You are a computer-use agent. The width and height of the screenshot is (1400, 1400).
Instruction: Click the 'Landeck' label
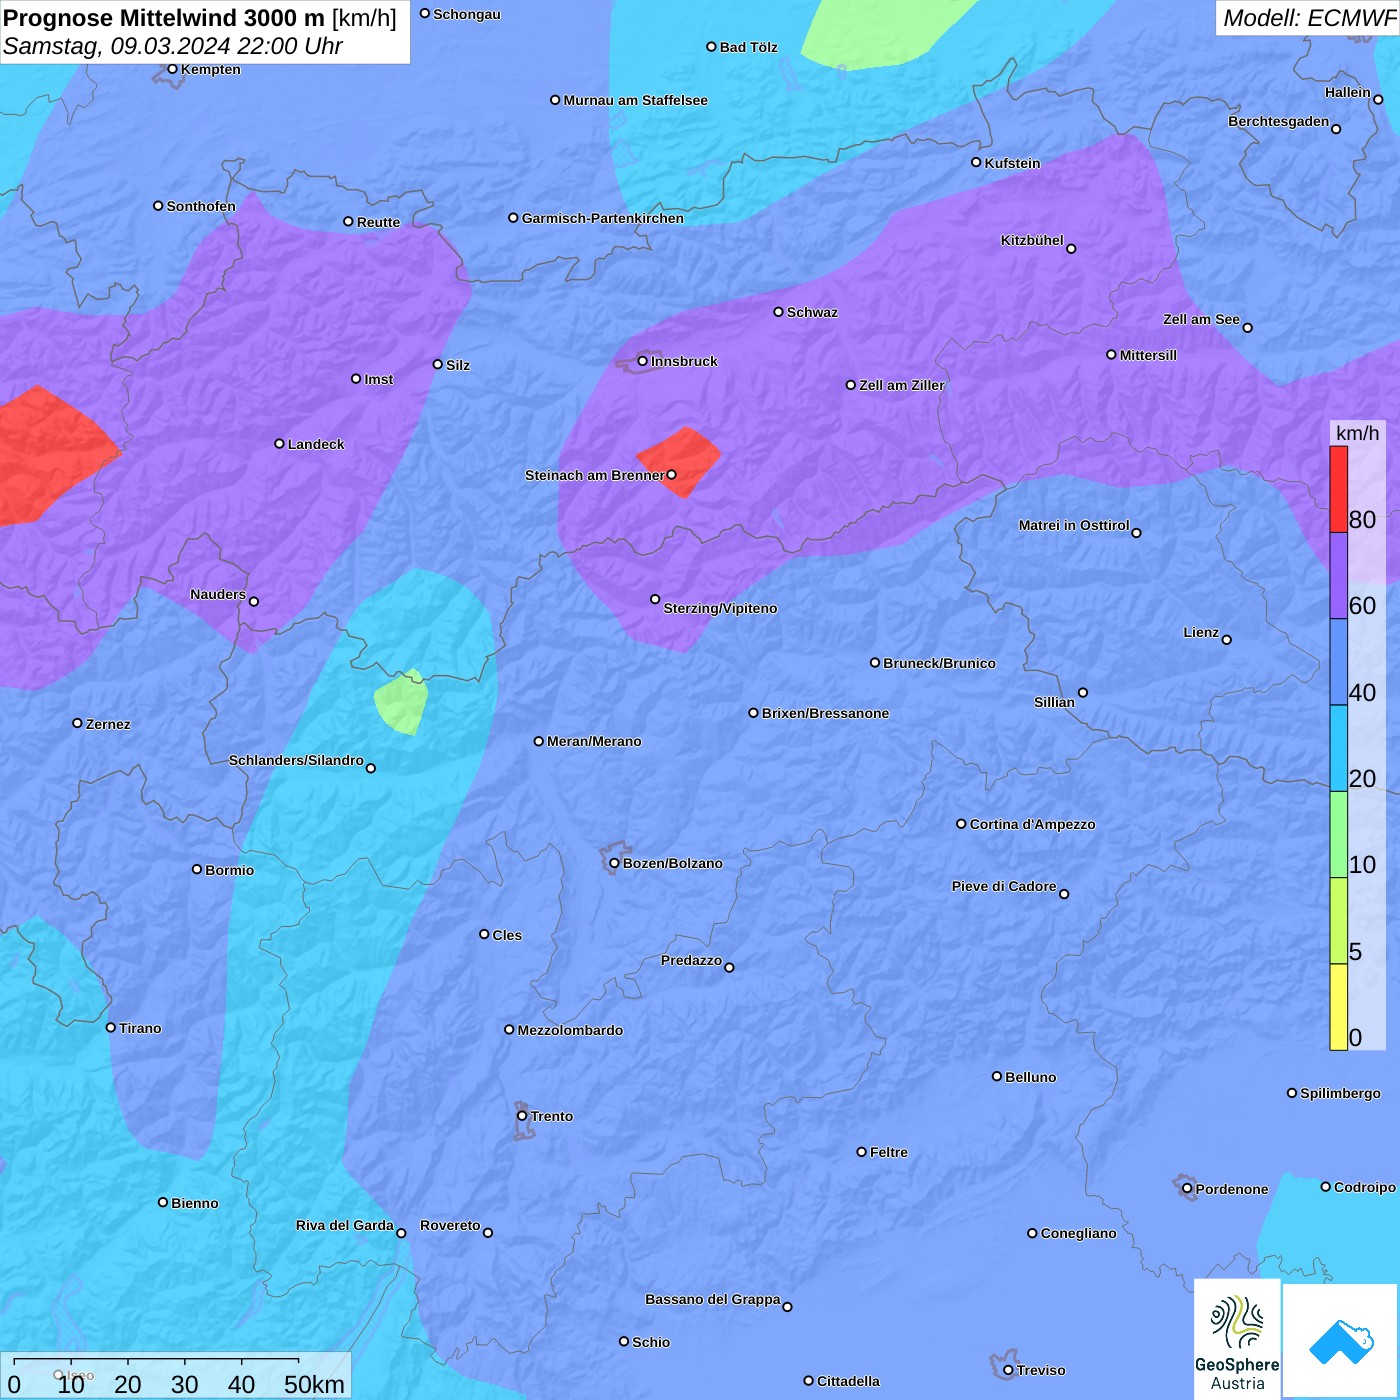tap(316, 444)
